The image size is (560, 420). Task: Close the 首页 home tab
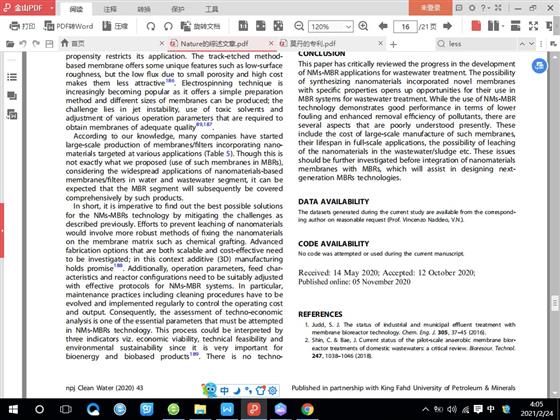coord(162,44)
